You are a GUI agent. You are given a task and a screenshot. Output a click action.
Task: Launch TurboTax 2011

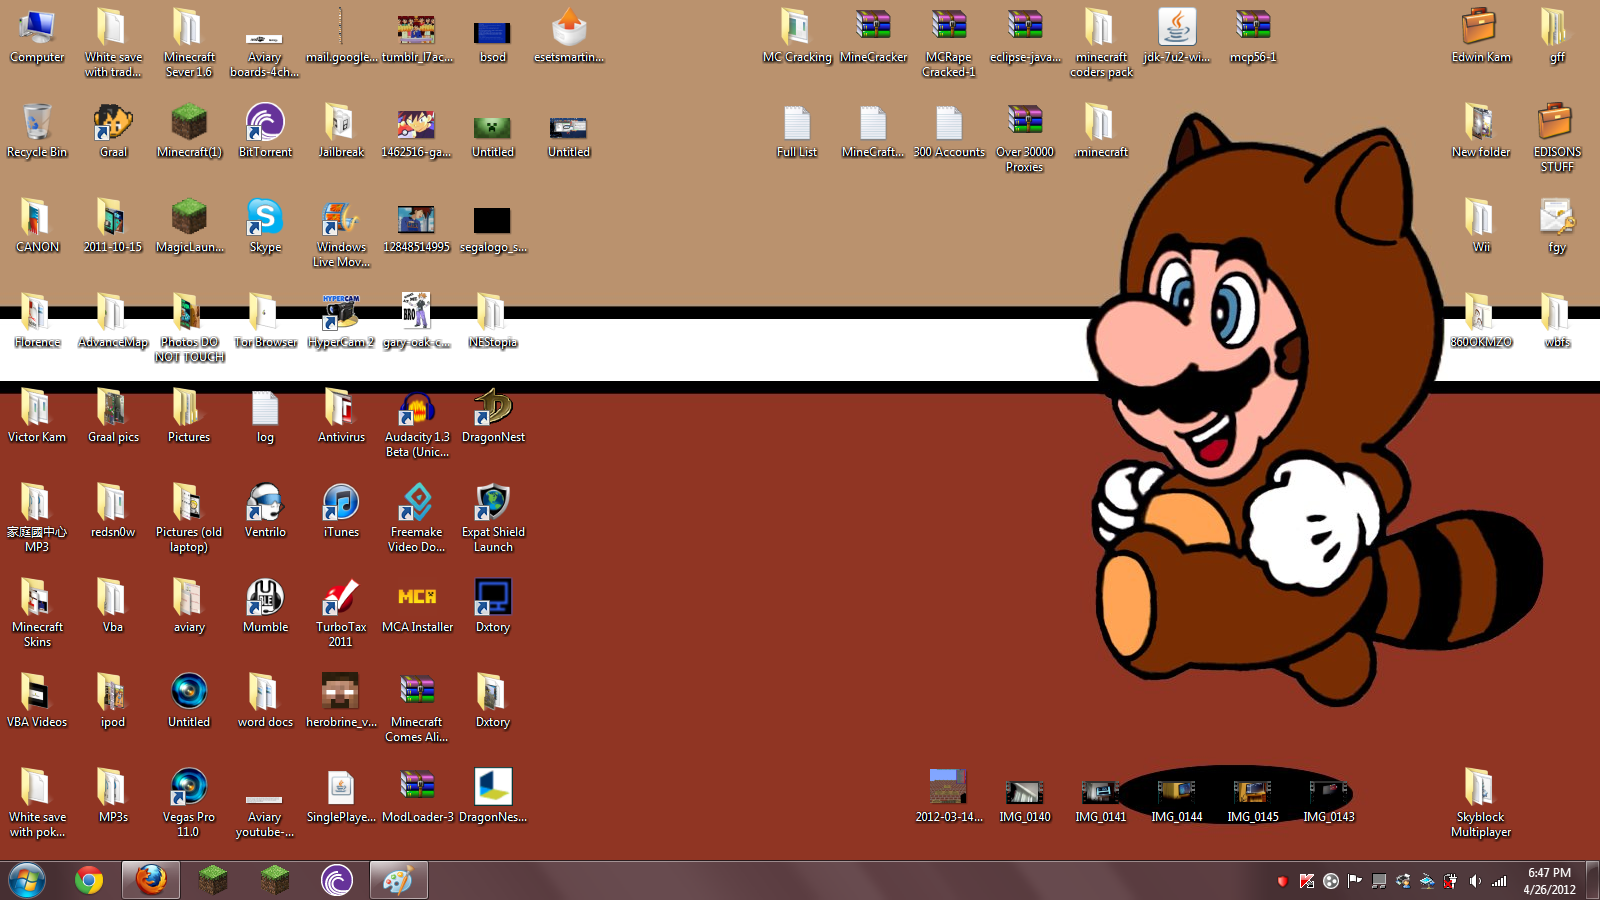(341, 599)
